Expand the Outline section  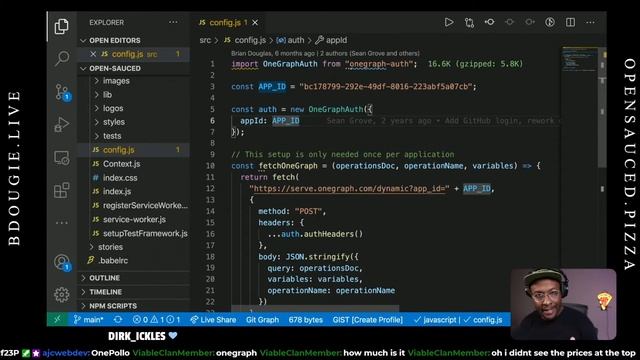pos(104,278)
